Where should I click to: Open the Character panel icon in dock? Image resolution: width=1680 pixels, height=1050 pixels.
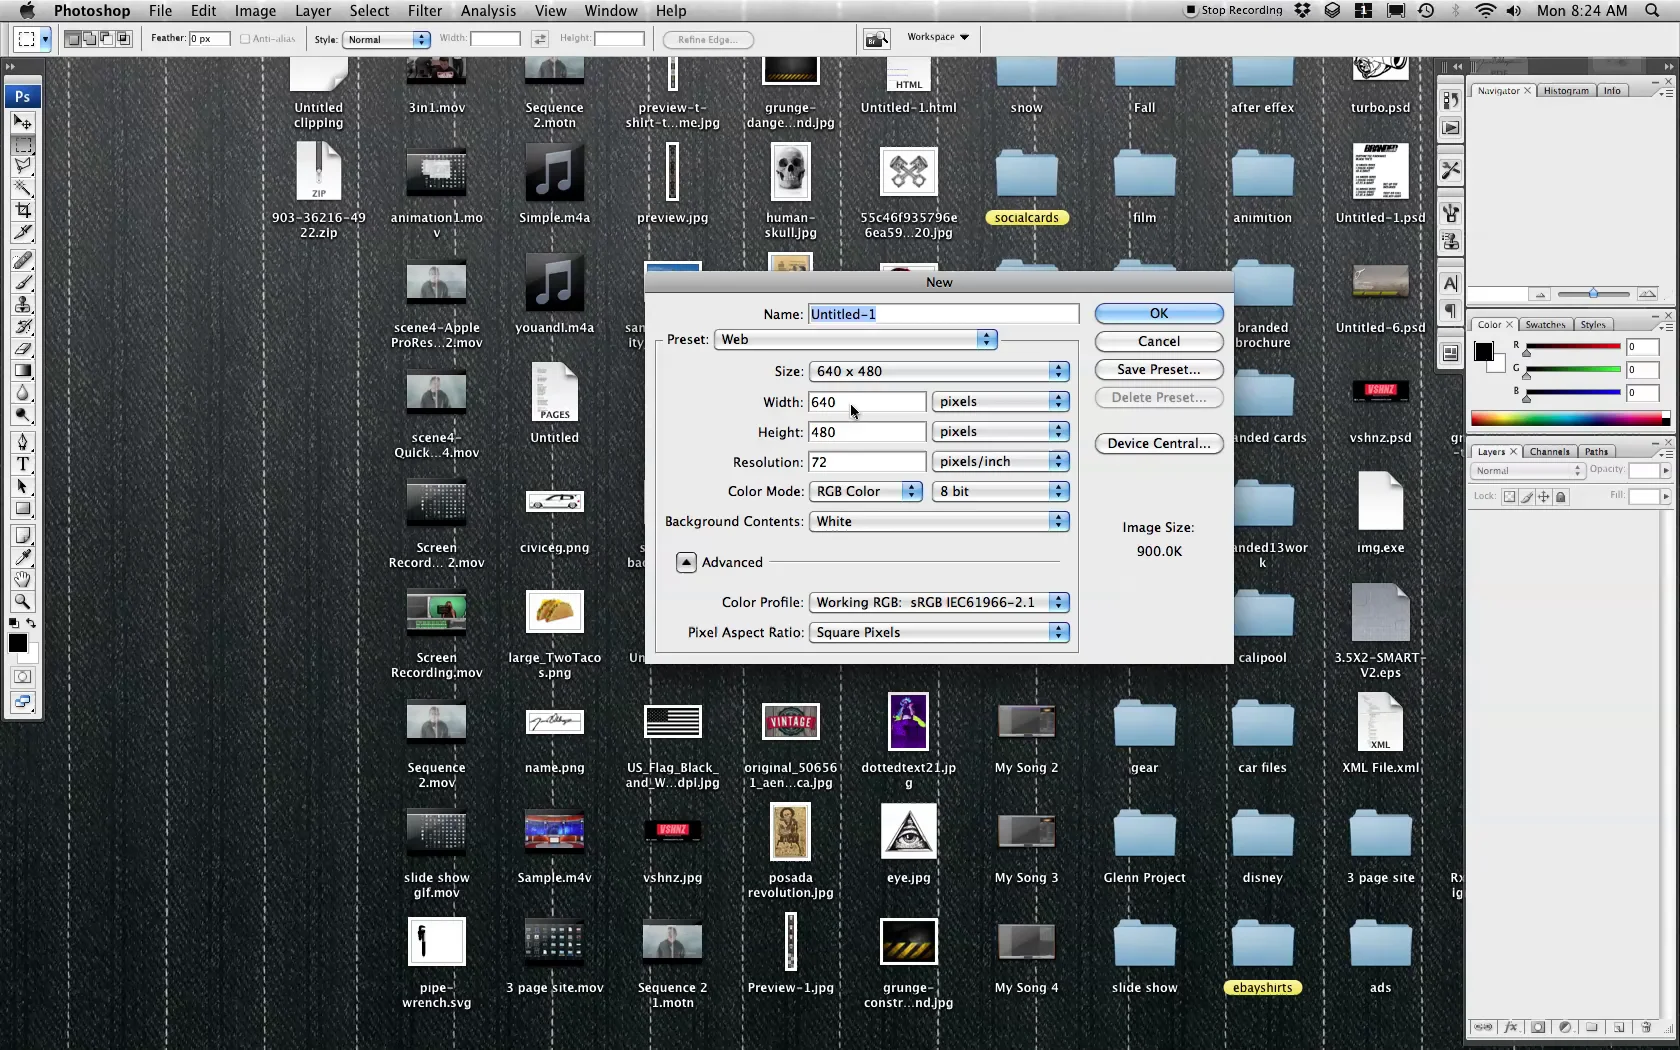click(x=1451, y=284)
